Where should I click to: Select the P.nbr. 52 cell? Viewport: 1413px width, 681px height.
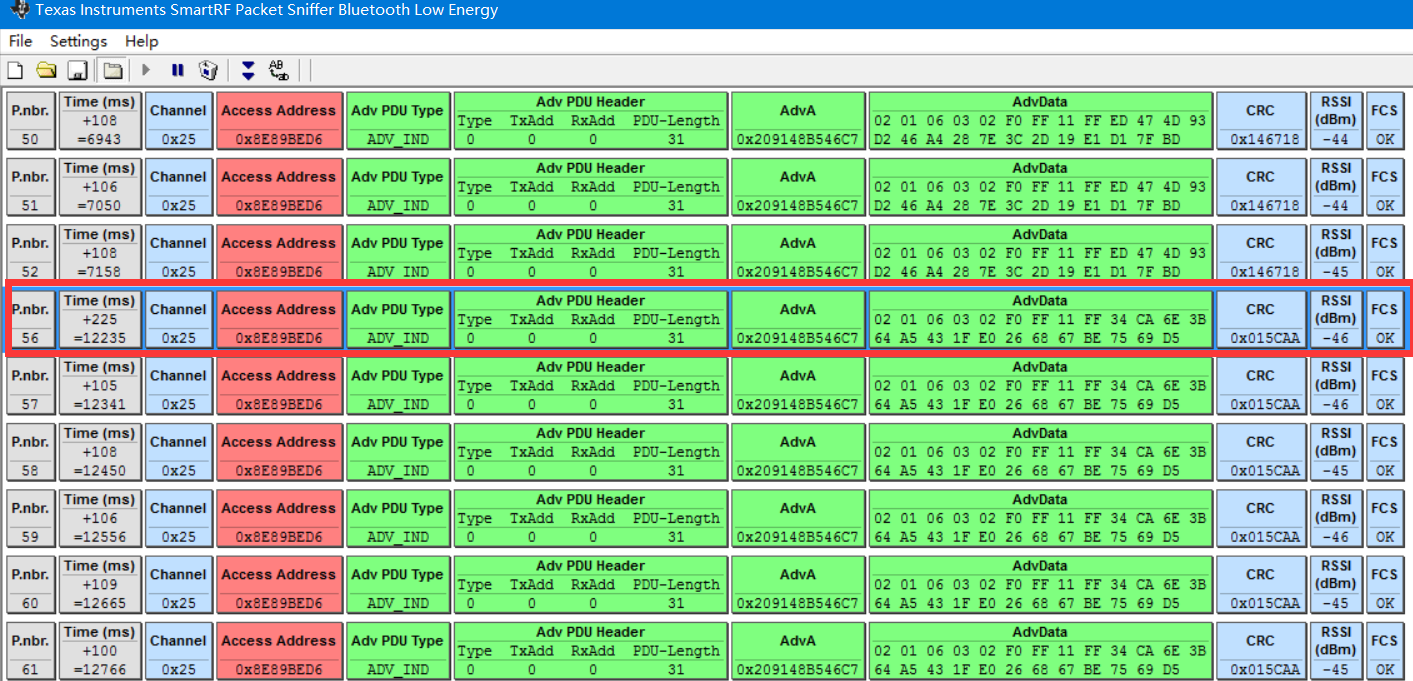(30, 253)
